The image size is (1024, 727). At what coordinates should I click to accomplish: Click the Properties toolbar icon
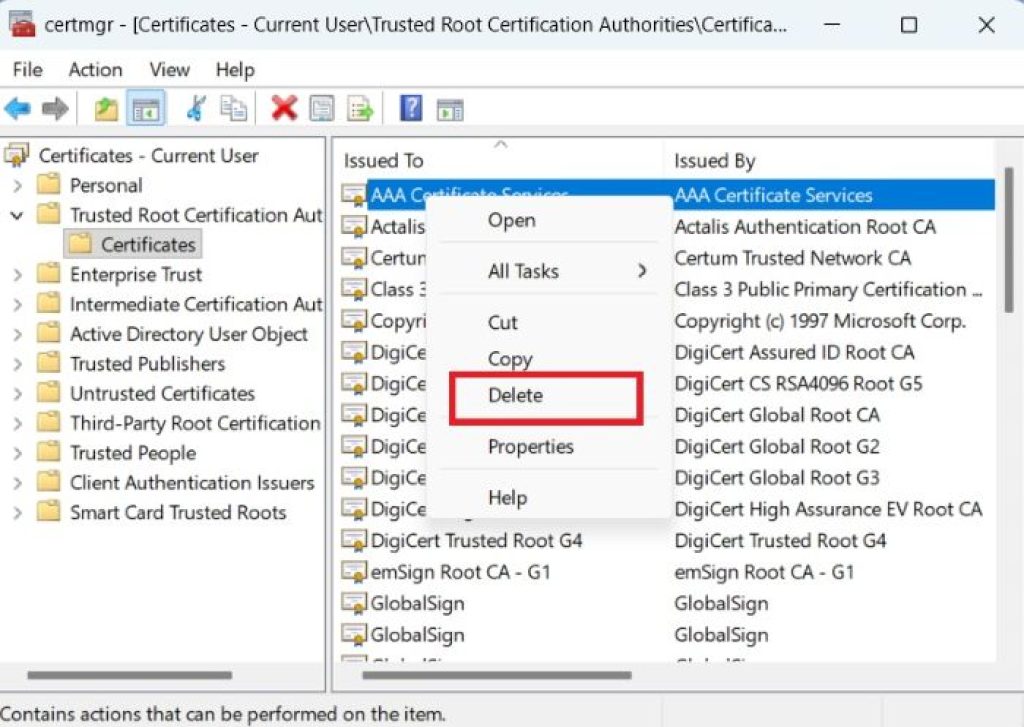pos(321,108)
